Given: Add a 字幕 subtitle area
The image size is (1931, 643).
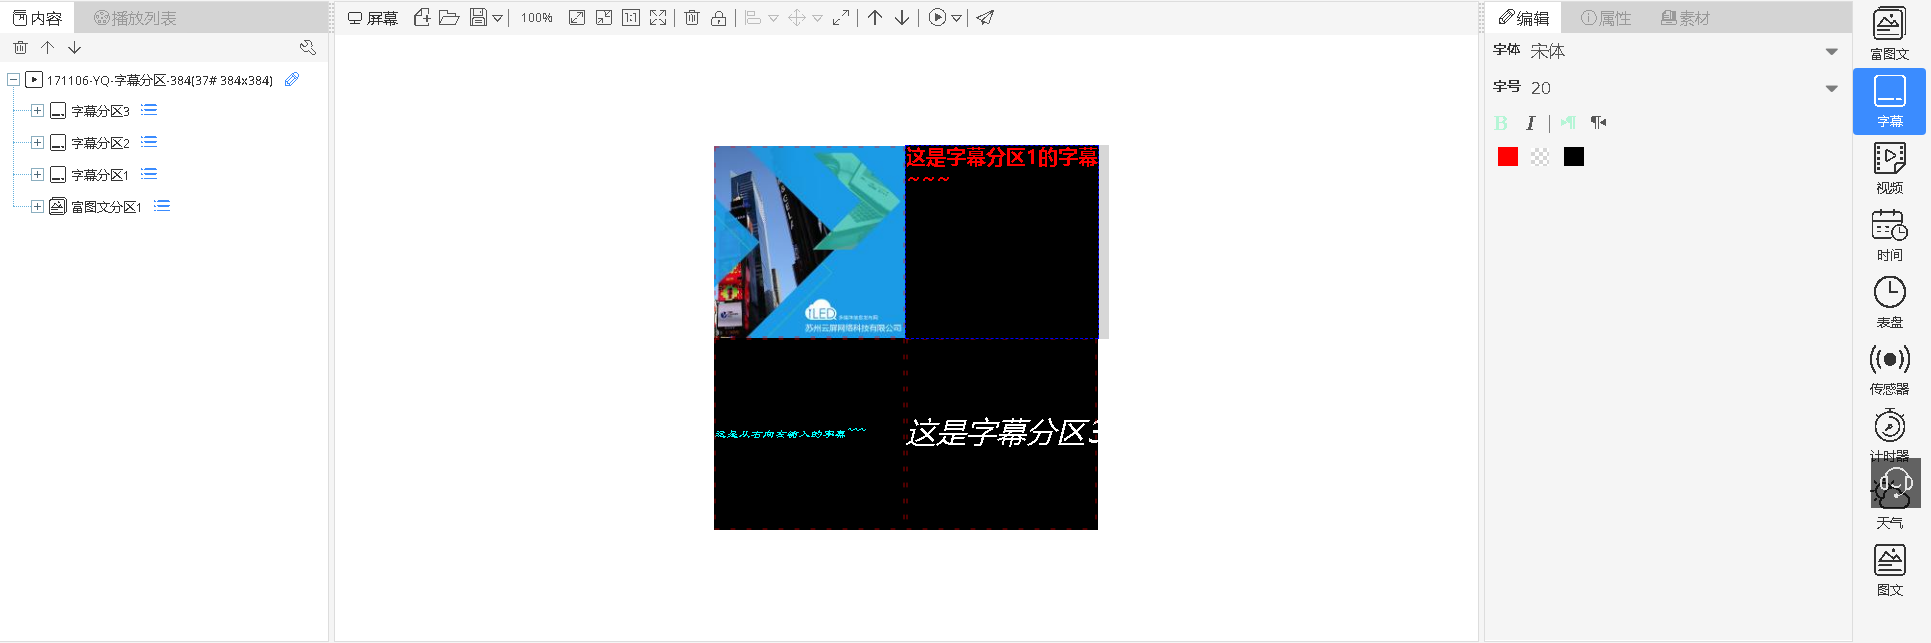Looking at the screenshot, I should 1889,101.
